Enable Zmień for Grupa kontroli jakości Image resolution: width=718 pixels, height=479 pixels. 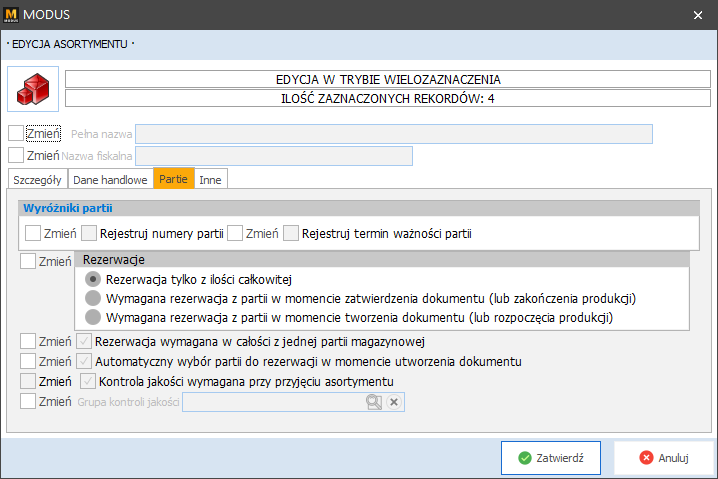click(x=29, y=402)
